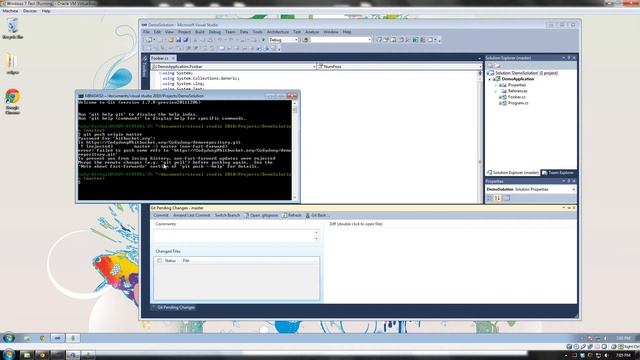
Task: Click the Cut toolbar icon
Action: (x=195, y=40)
